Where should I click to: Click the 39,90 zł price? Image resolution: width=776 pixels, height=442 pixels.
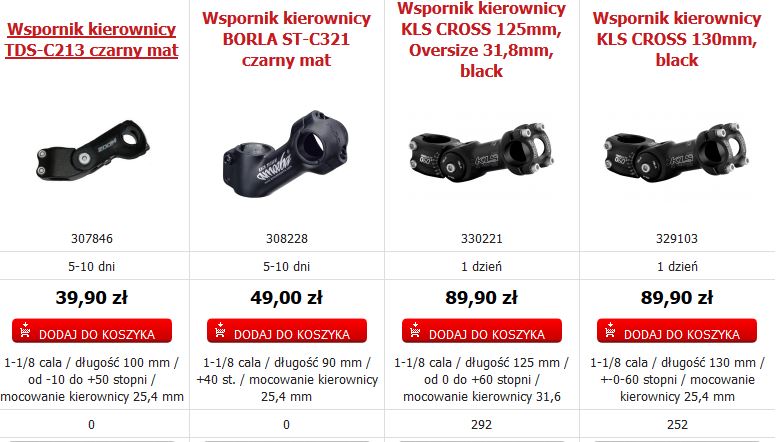tap(92, 297)
